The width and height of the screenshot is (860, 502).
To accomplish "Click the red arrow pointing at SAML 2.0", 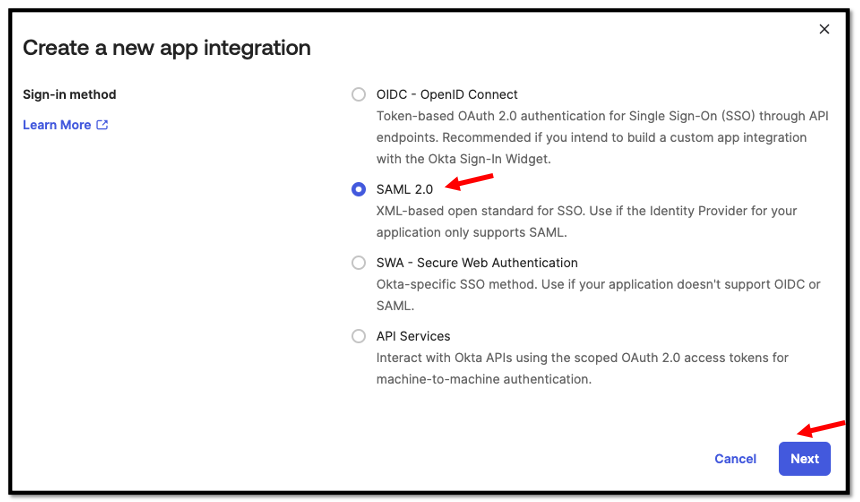I will point(470,181).
